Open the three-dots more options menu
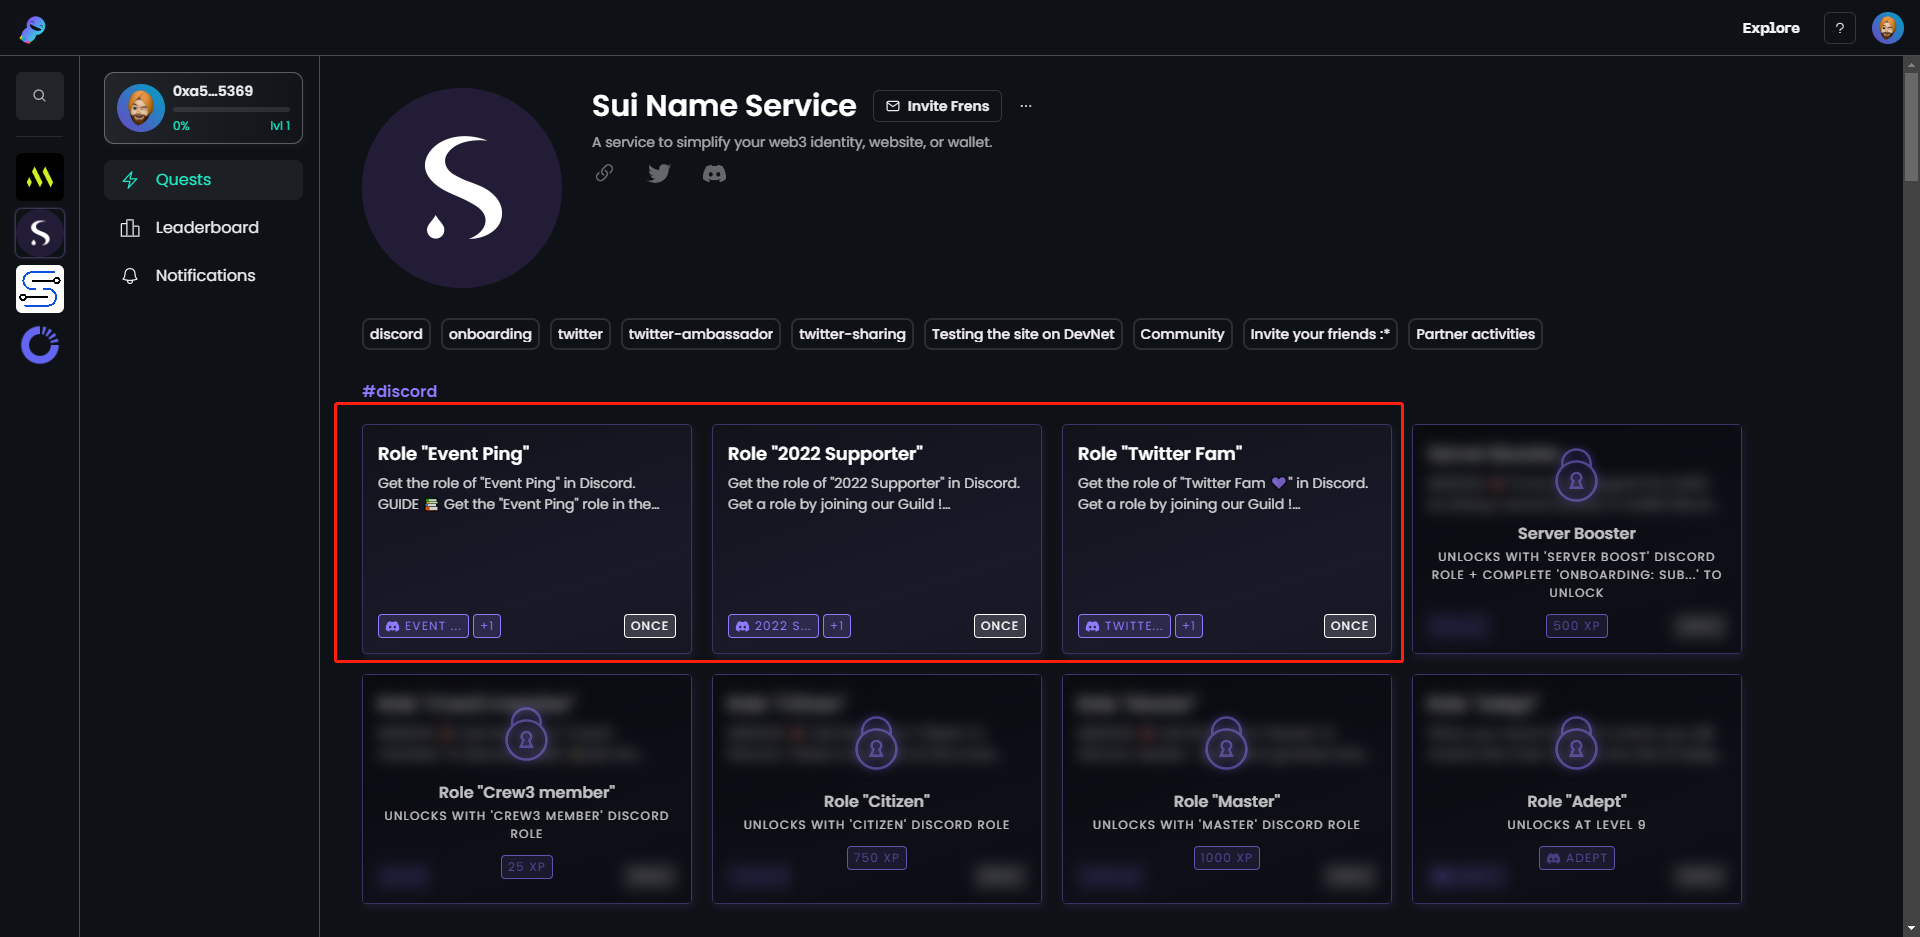The image size is (1920, 937). [1026, 106]
